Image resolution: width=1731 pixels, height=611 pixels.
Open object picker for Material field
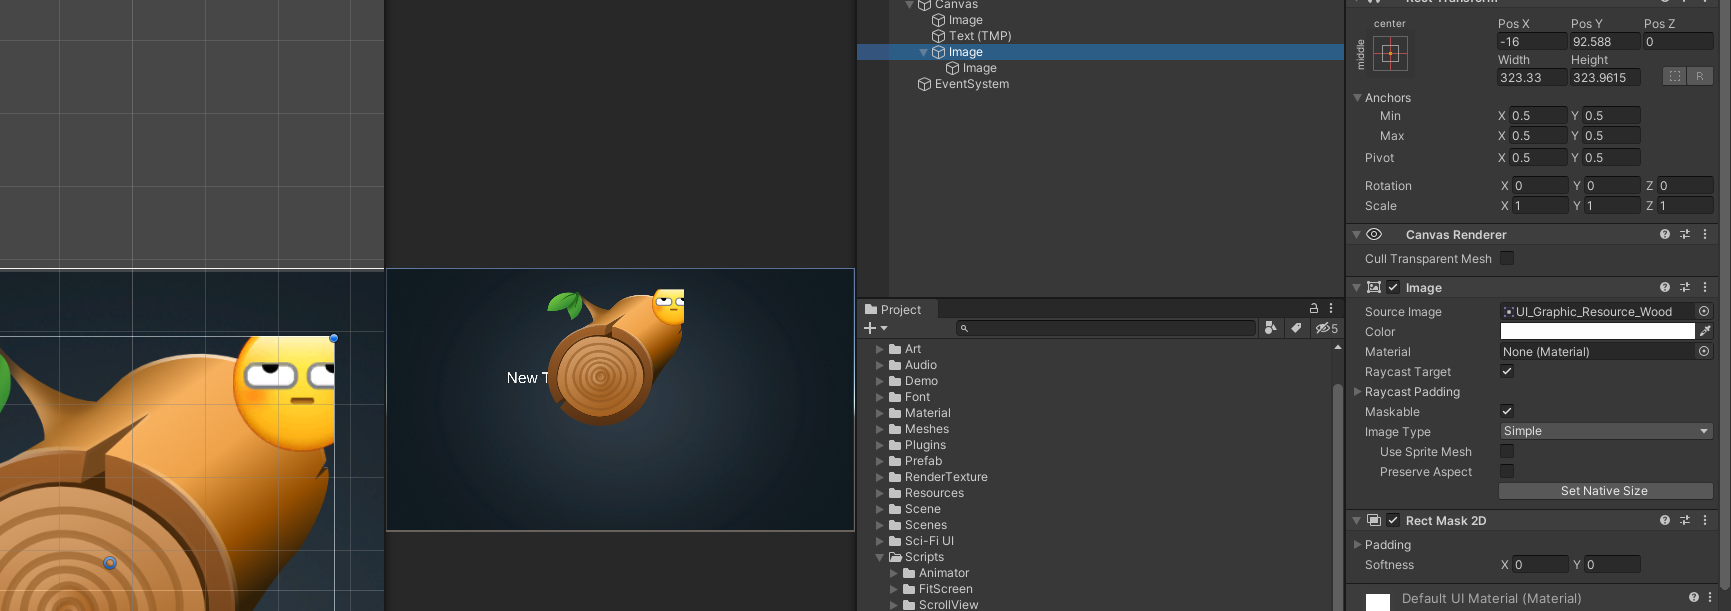click(1704, 351)
